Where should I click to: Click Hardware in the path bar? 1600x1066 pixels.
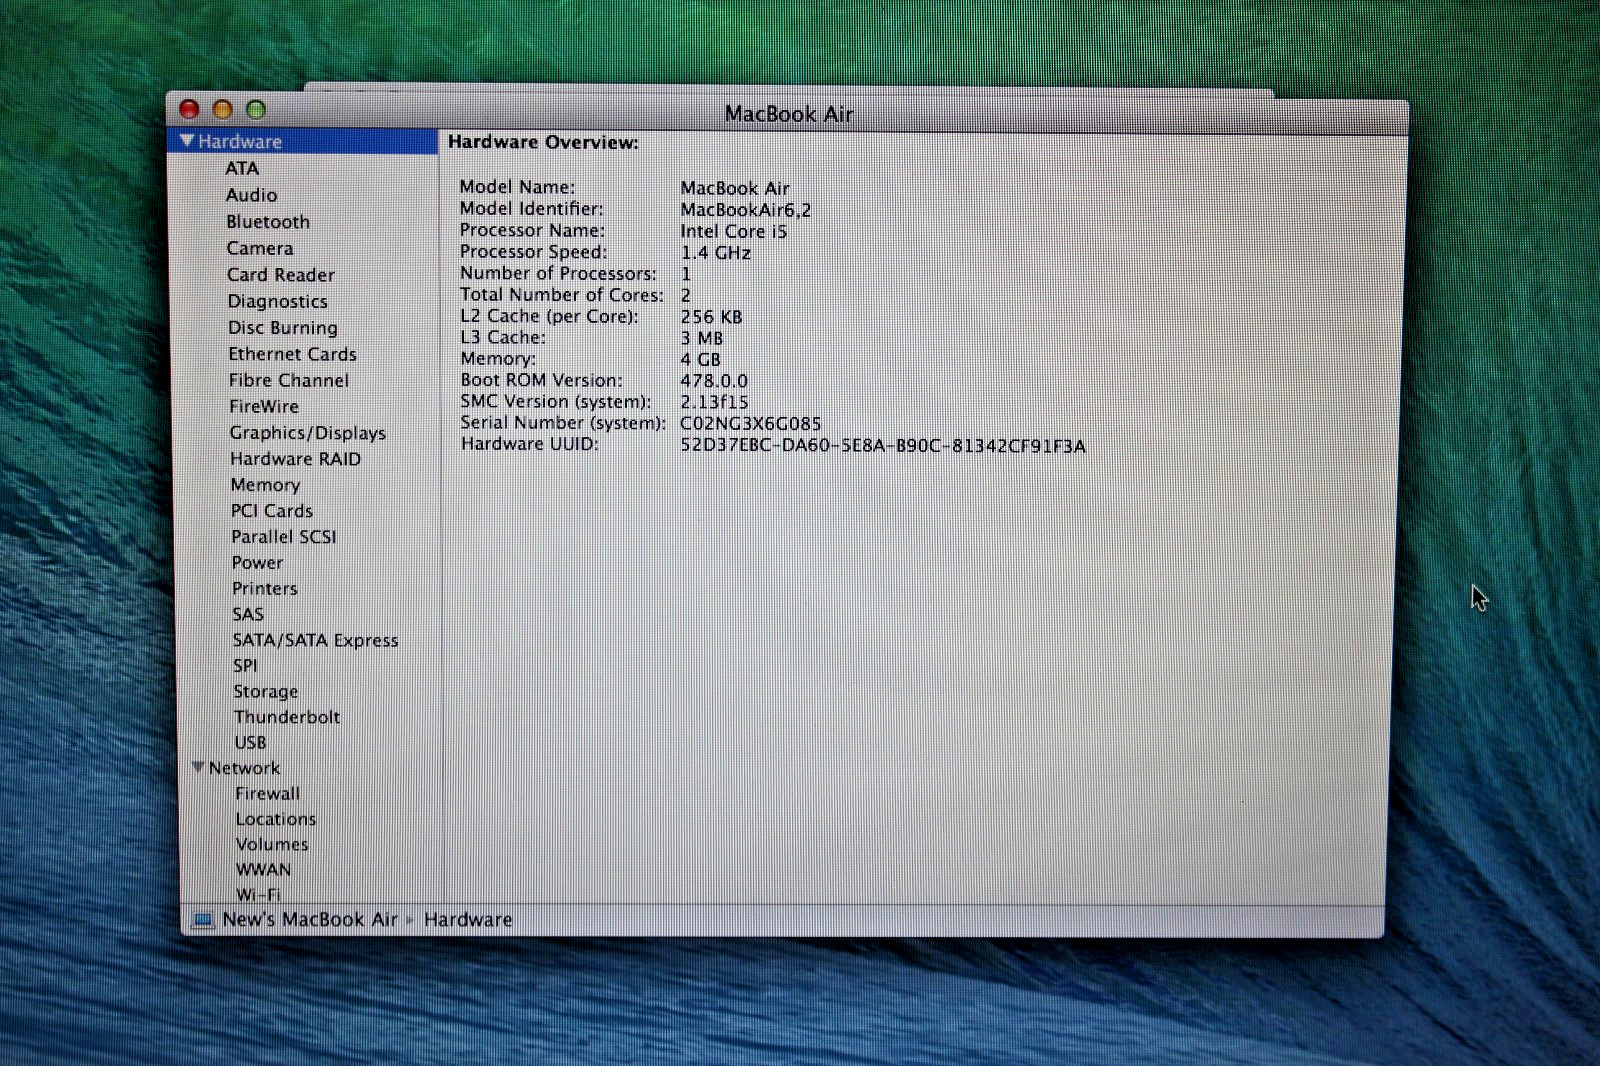pyautogui.click(x=468, y=920)
